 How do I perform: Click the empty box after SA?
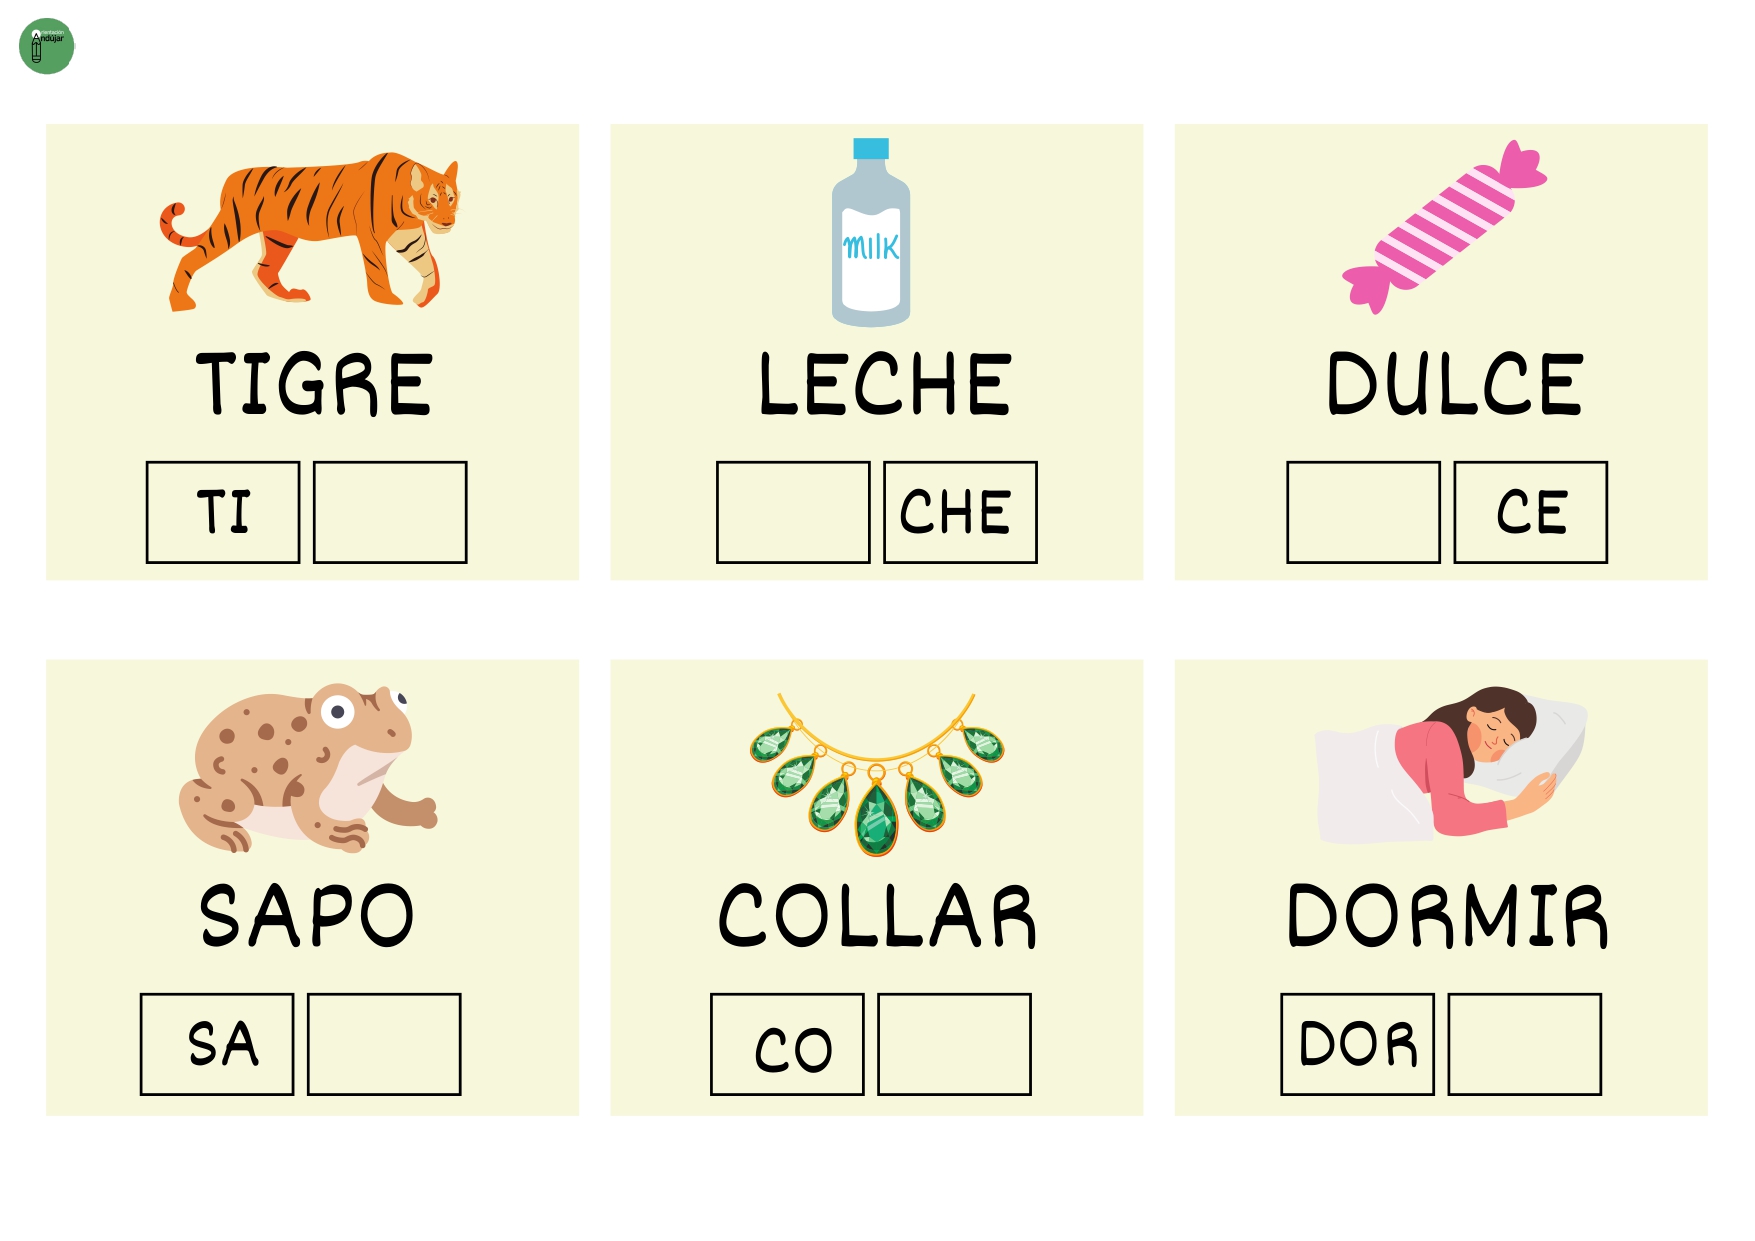pos(384,1044)
